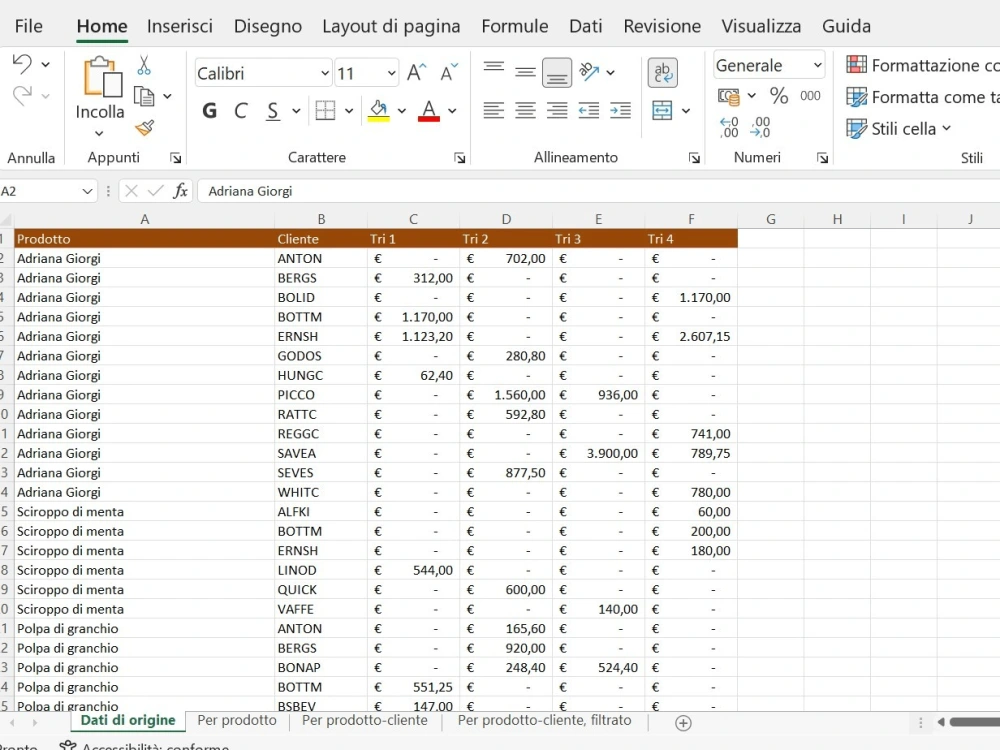Click the fx insert function icon
The width and height of the screenshot is (1000, 750).
coord(180,191)
